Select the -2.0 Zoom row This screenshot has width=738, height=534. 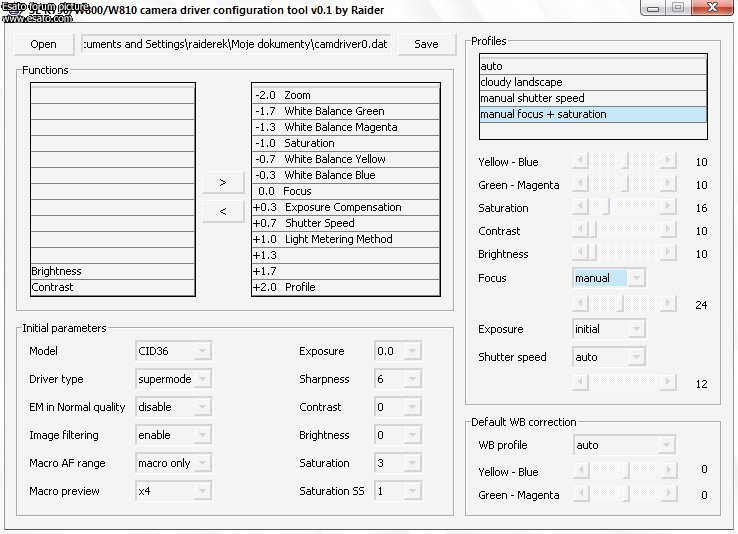click(x=346, y=95)
